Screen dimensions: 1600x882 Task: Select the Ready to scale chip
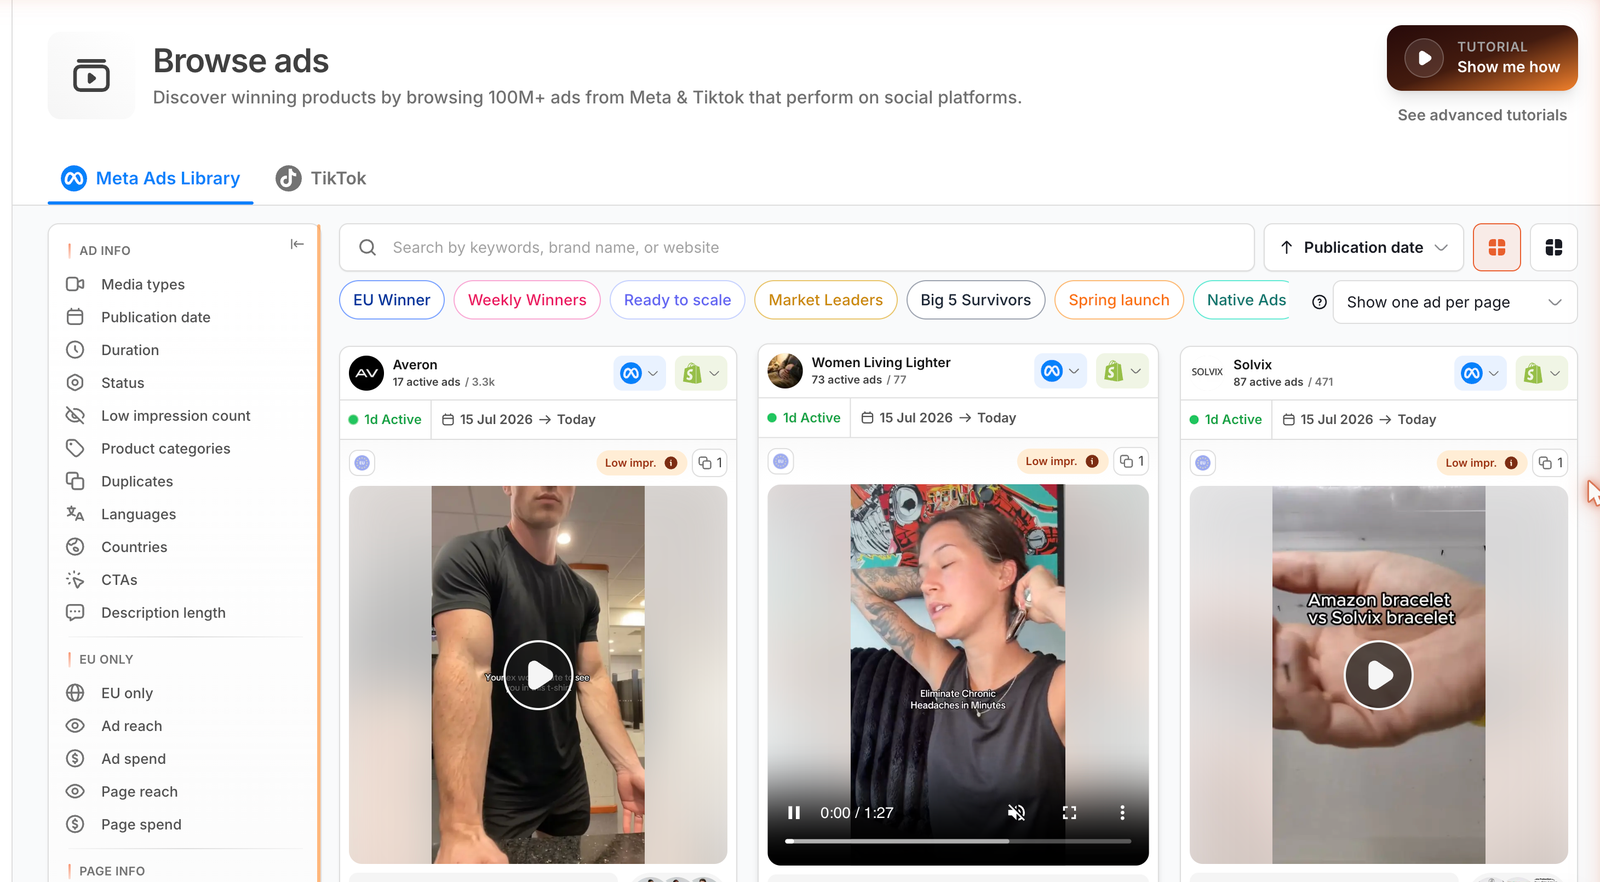click(677, 300)
